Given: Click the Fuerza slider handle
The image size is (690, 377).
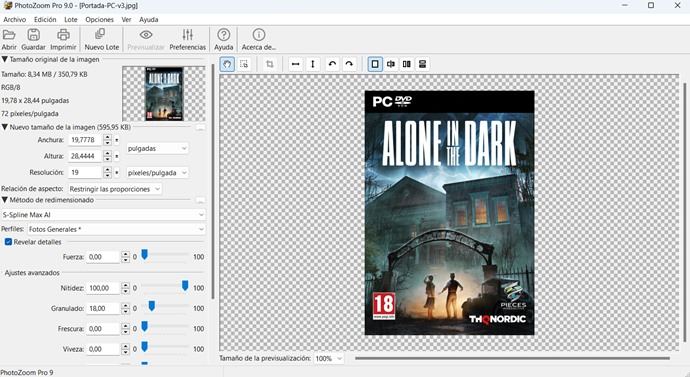Looking at the screenshot, I should [144, 255].
